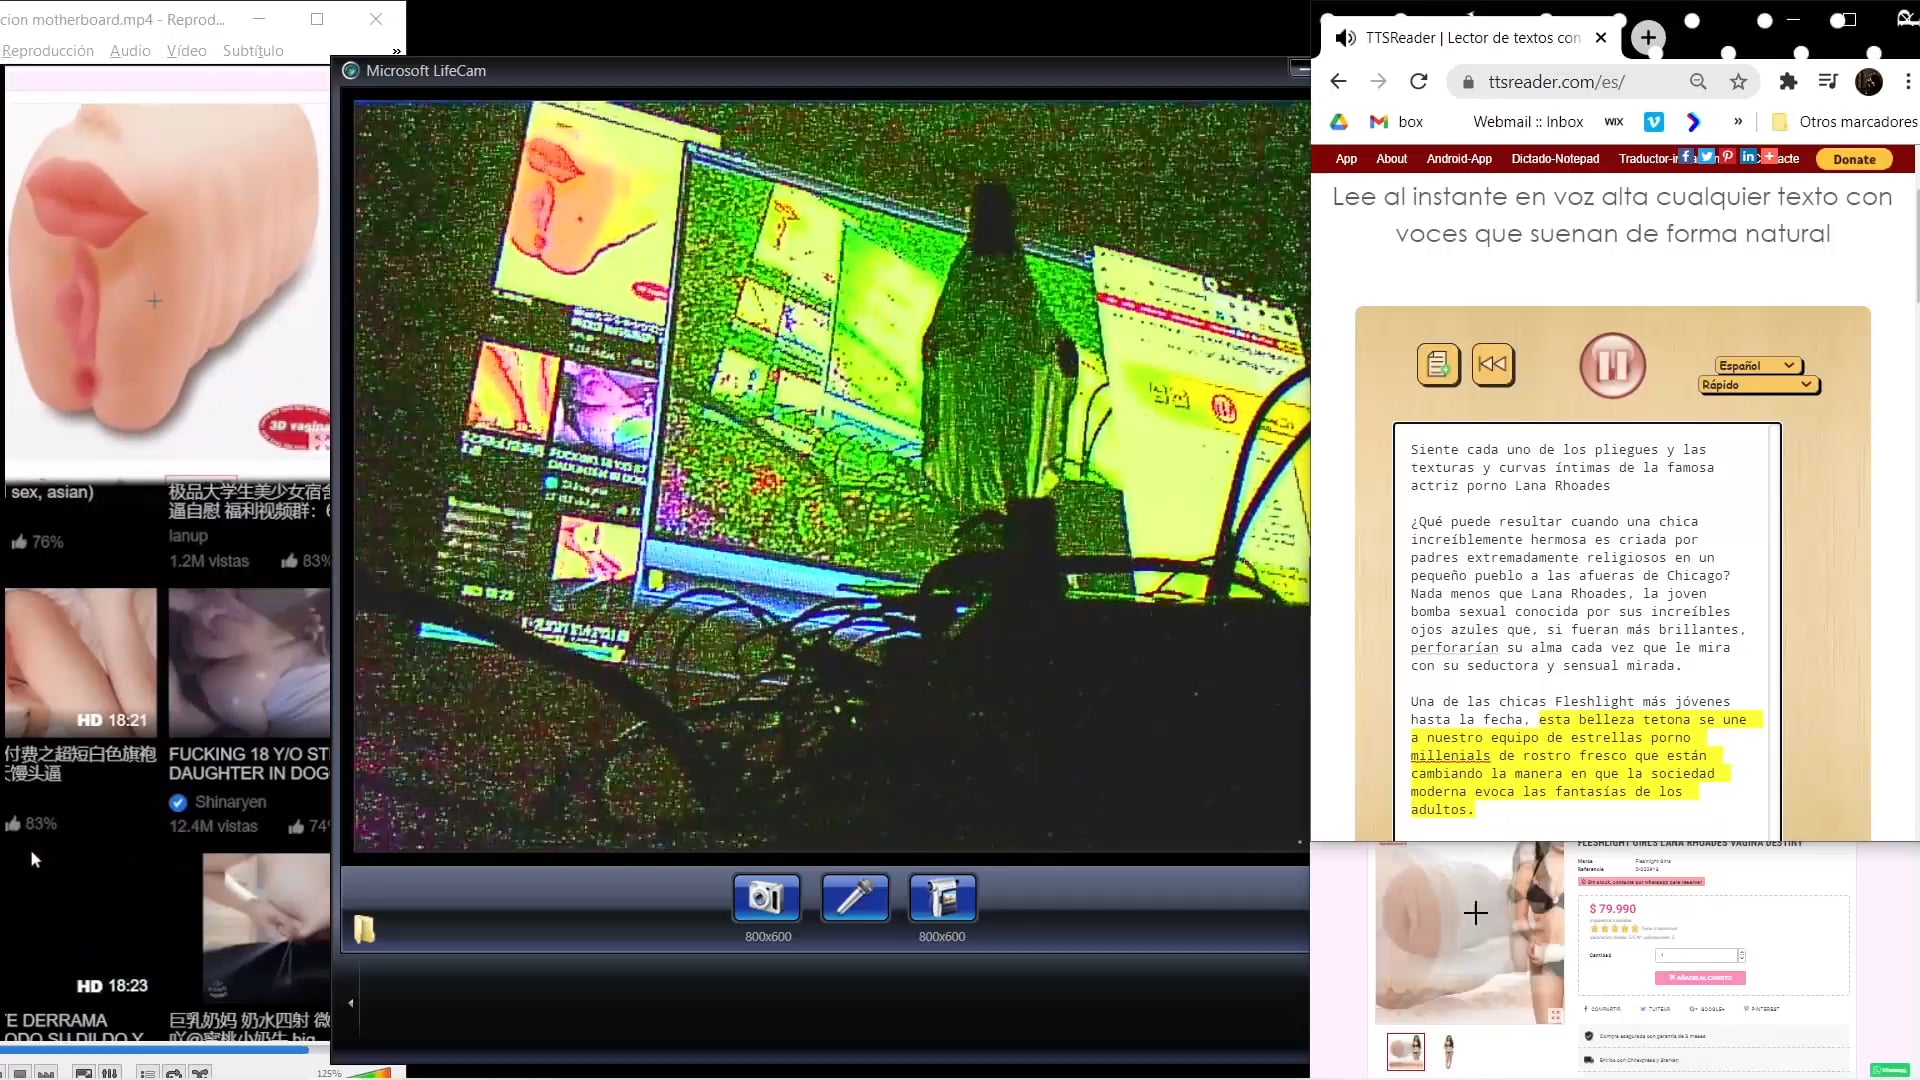Toggle VLC extended settings equalizer button
Image resolution: width=1920 pixels, height=1080 pixels.
[x=109, y=1073]
